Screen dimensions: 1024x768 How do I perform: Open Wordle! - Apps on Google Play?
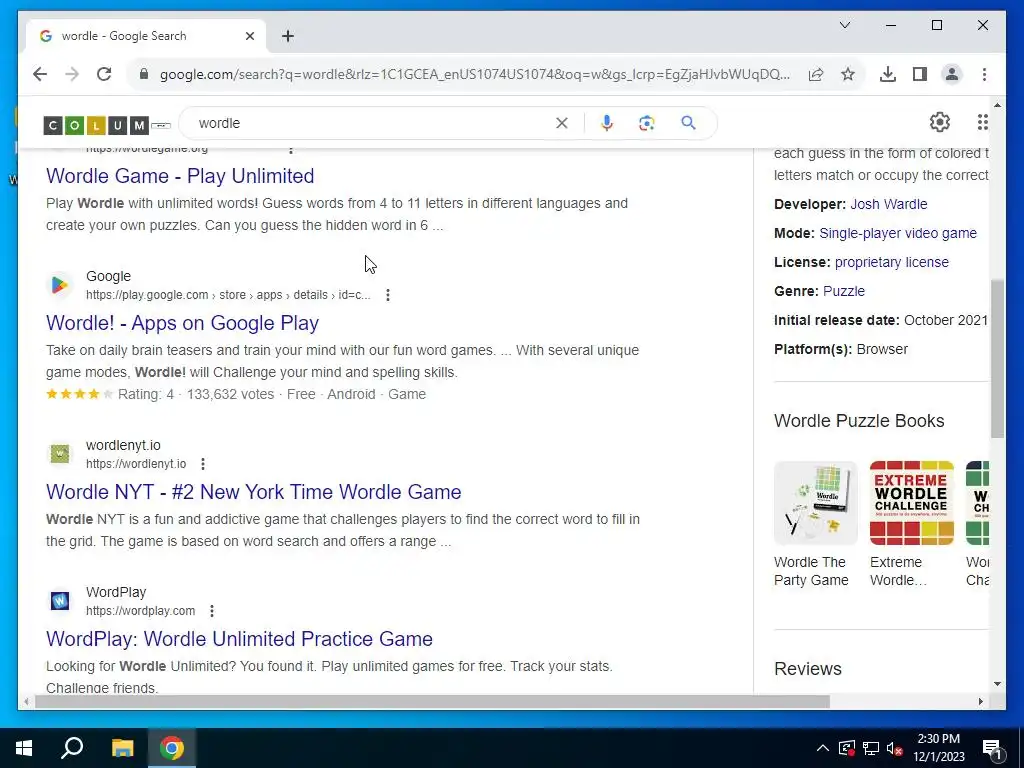point(182,323)
